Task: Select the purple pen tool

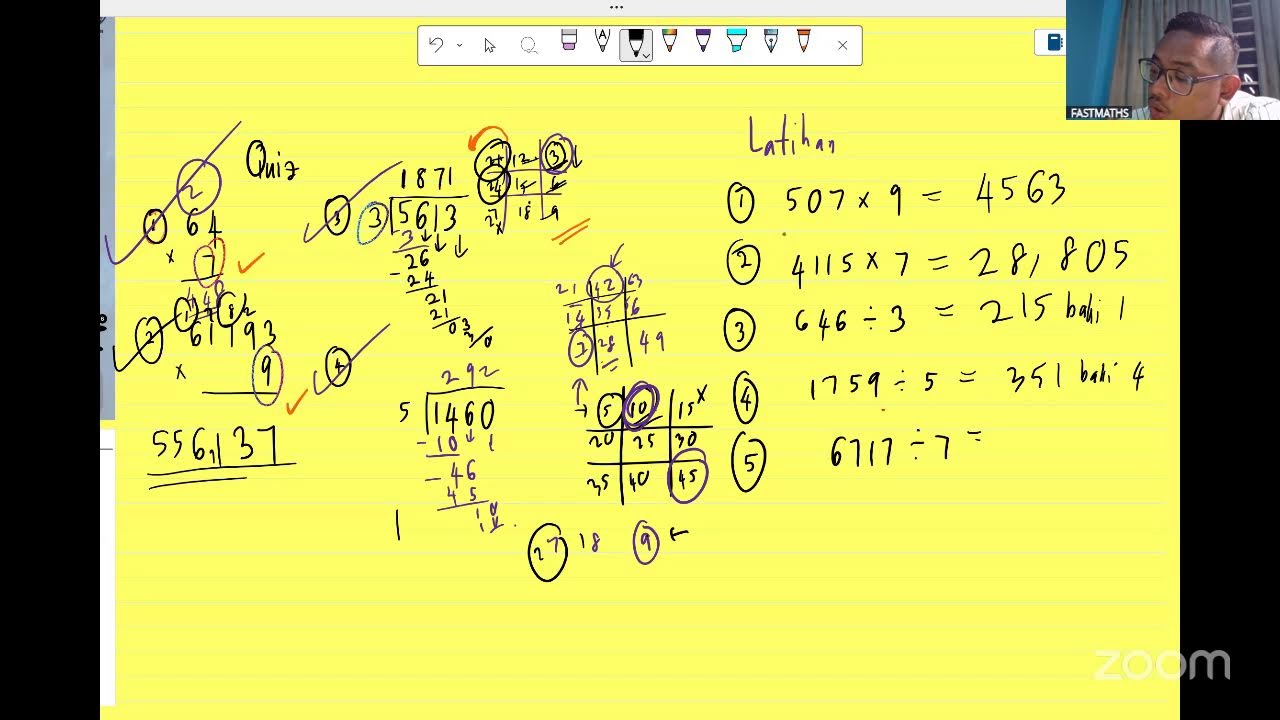Action: (x=703, y=41)
